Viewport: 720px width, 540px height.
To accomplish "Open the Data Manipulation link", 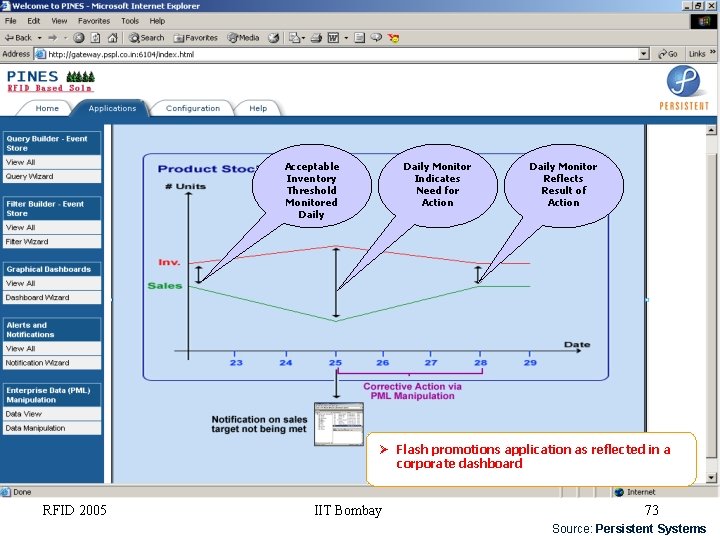I will (52, 428).
